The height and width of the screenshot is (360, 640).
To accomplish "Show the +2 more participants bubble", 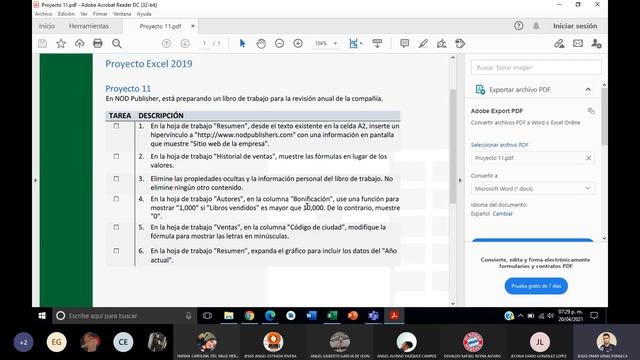I will click(23, 342).
